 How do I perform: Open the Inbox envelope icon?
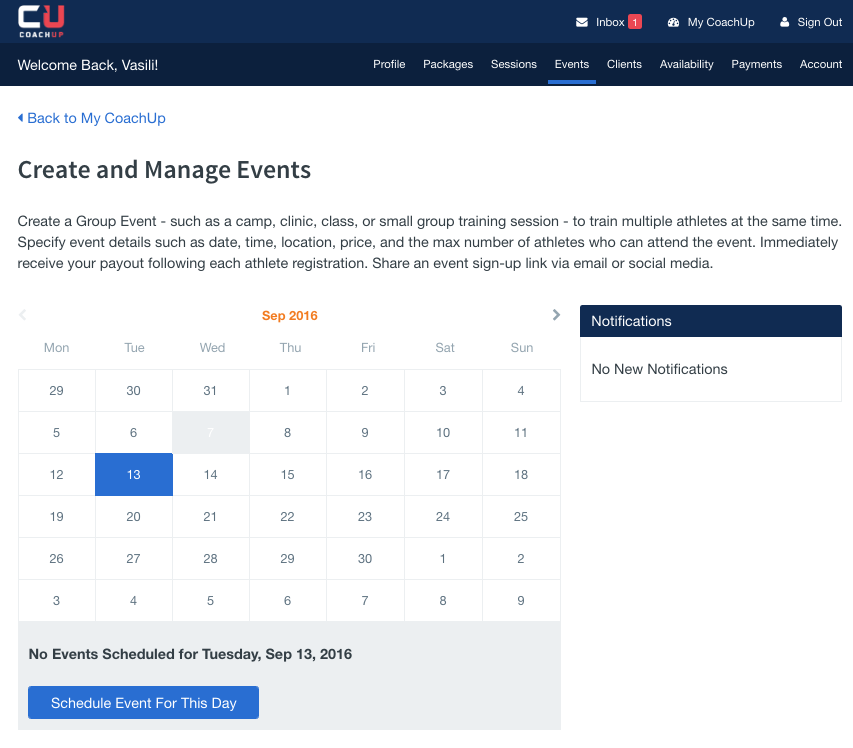pos(582,22)
